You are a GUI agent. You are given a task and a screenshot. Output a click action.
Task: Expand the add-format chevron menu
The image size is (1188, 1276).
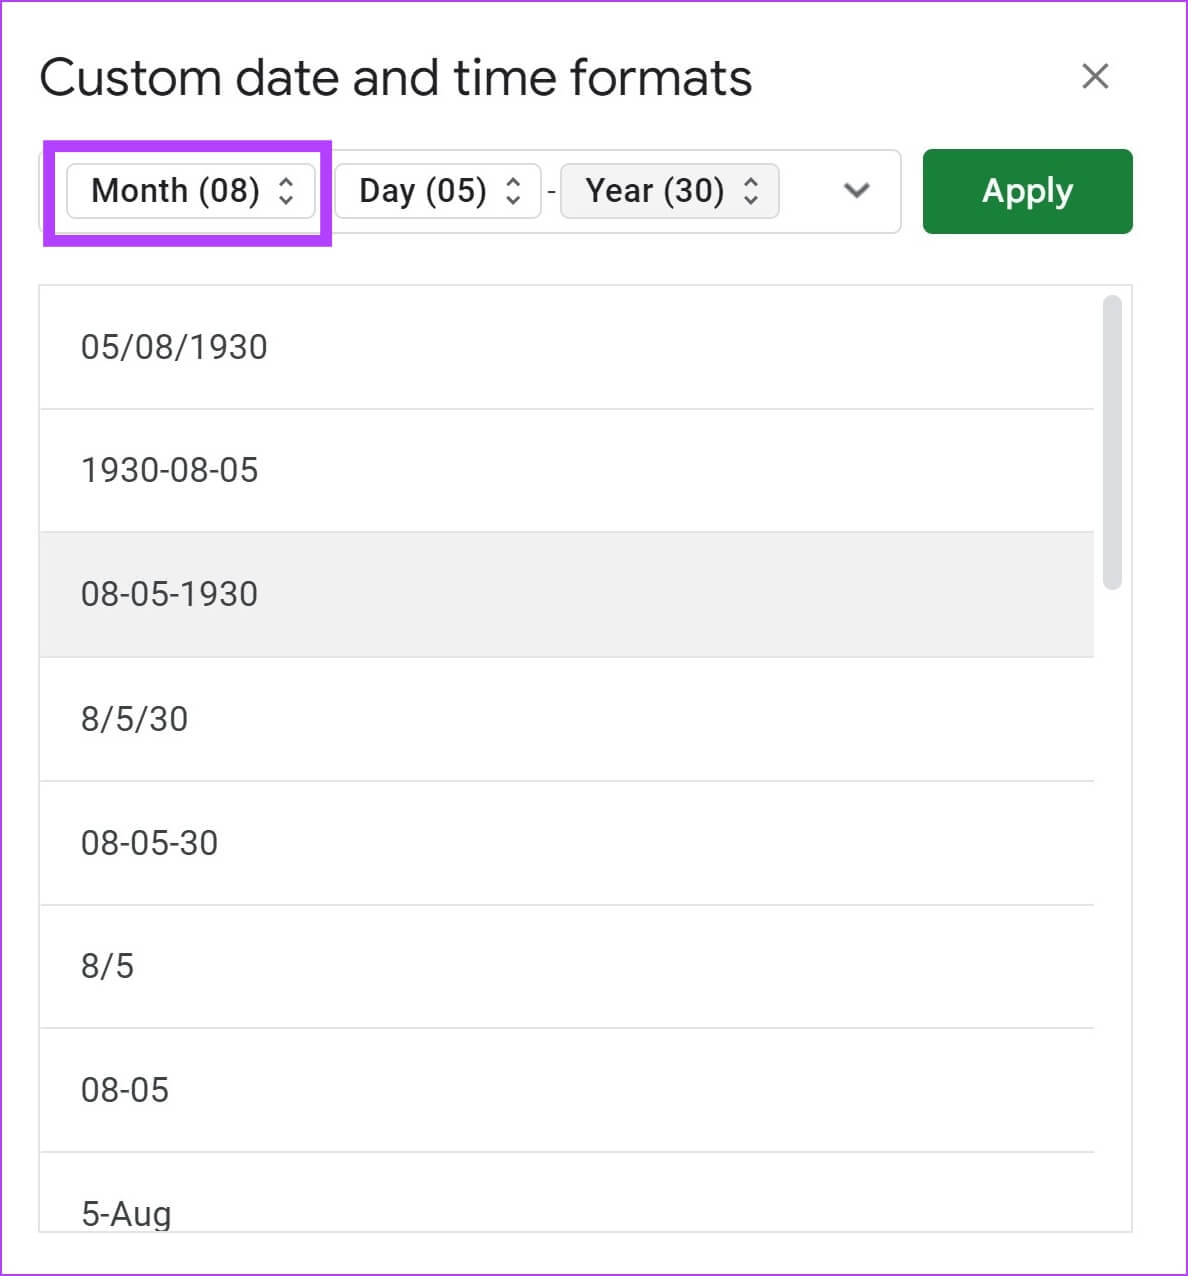pos(856,191)
